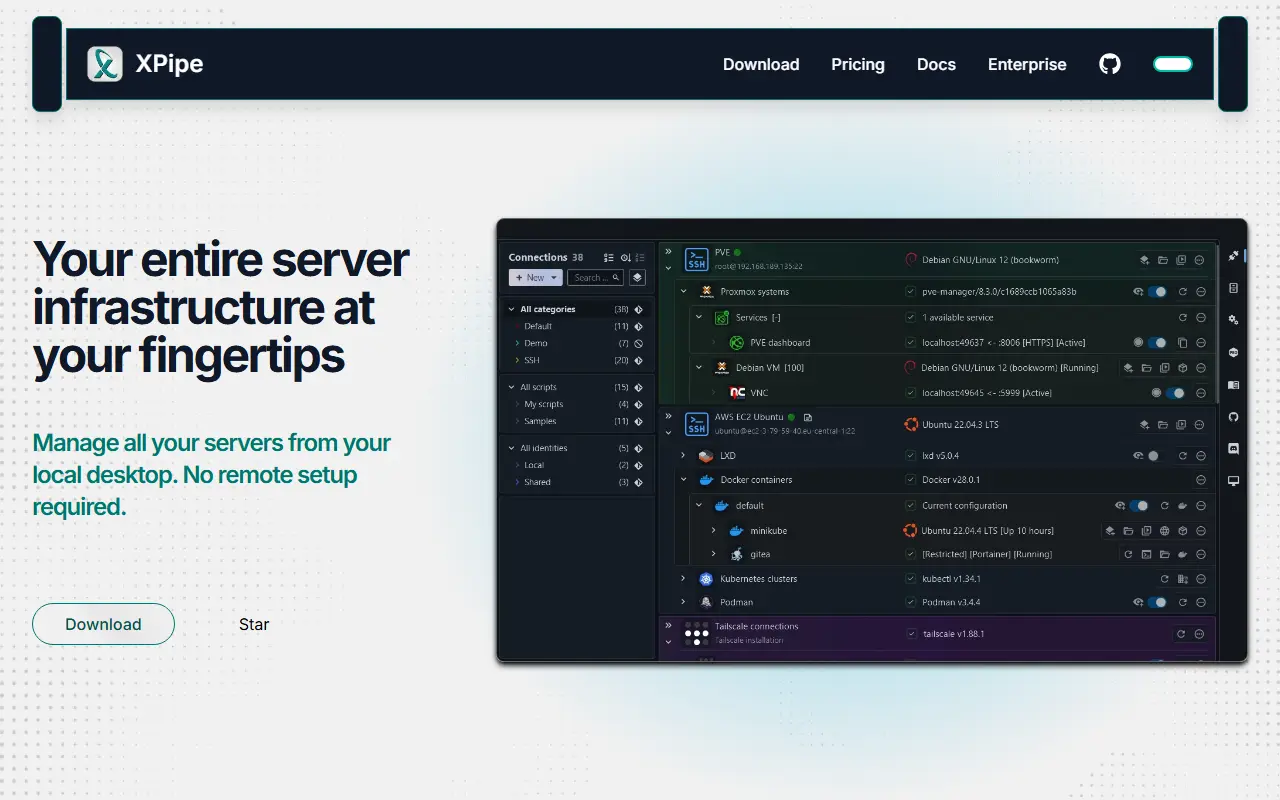1280x800 pixels.
Task: Expand the LXD entry
Action: (x=684, y=456)
